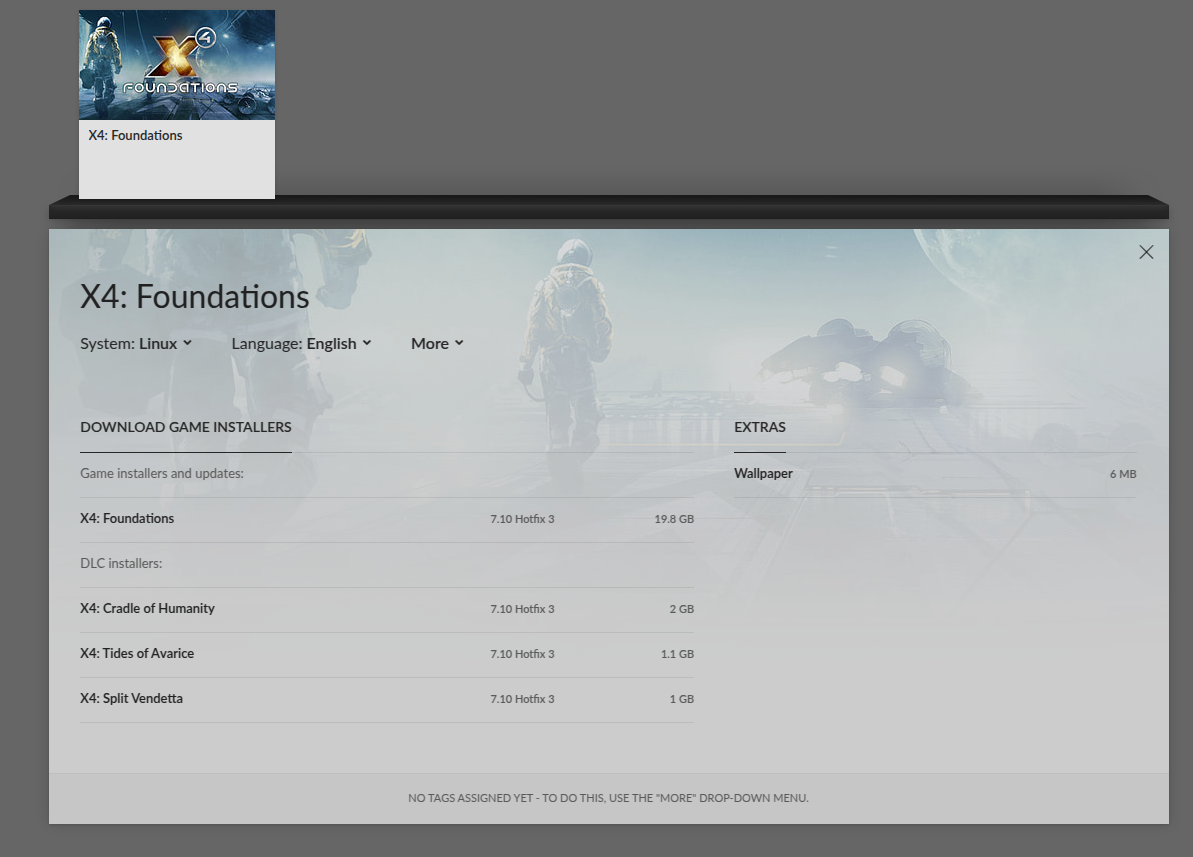Image resolution: width=1193 pixels, height=857 pixels.
Task: Click the version text in Tides of Avarice row
Action: [522, 654]
